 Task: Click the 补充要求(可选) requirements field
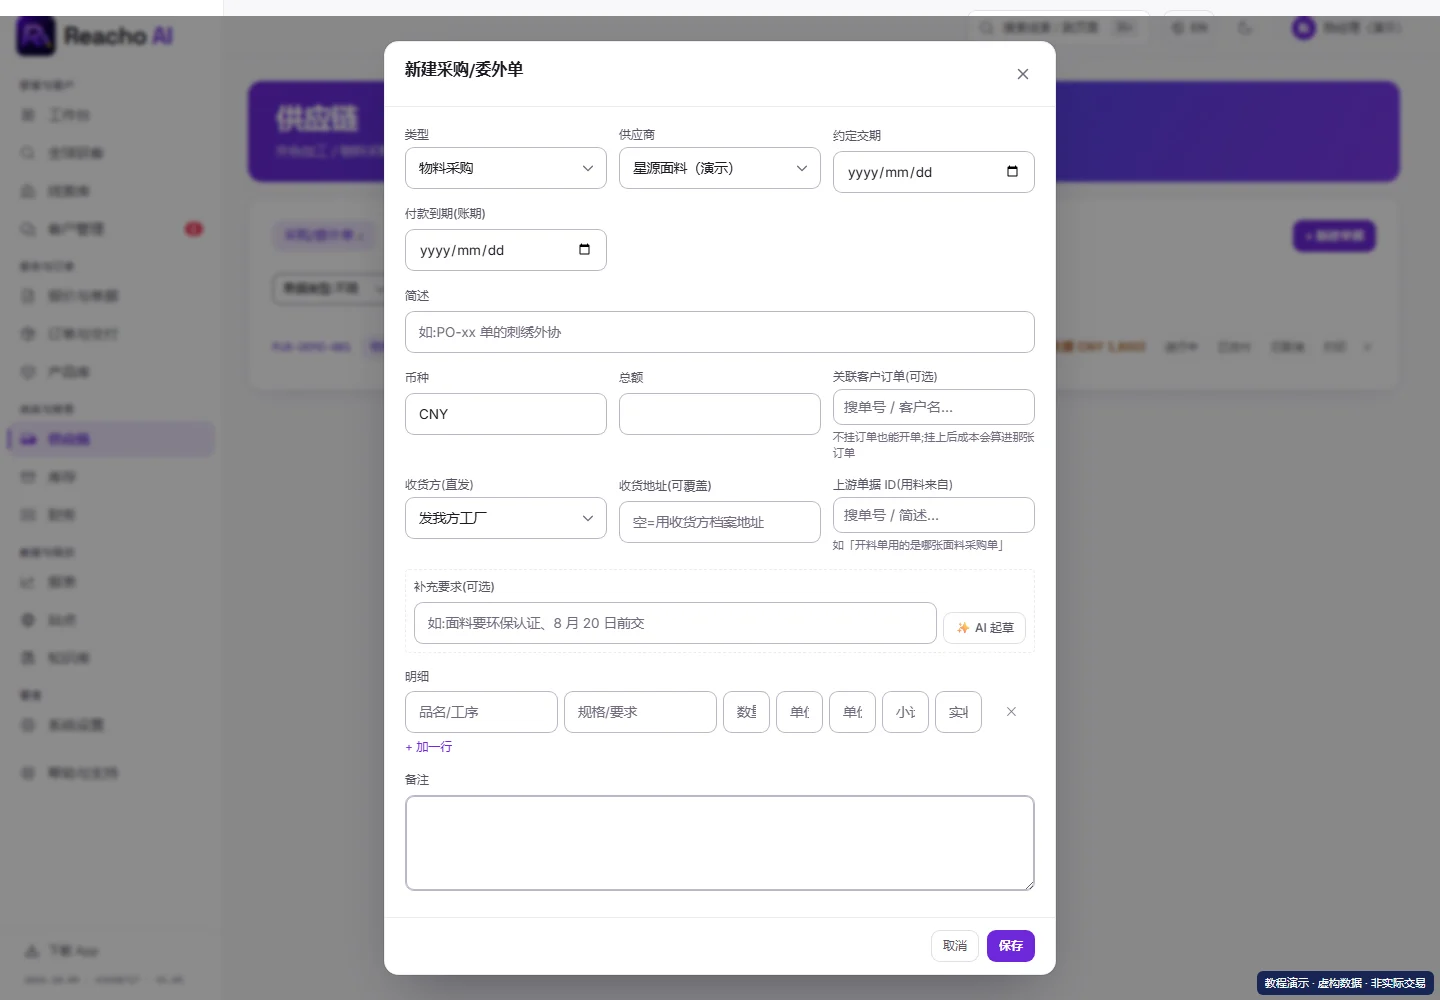[x=675, y=623]
